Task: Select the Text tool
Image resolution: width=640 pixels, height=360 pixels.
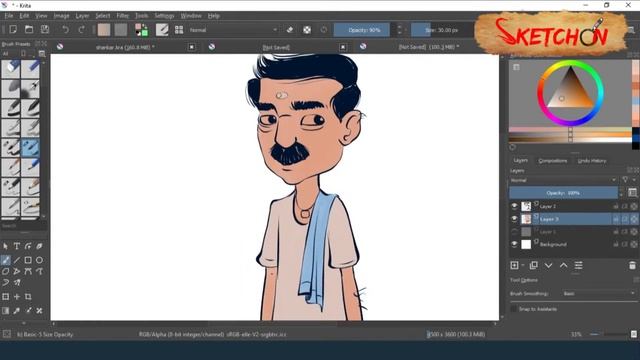Action: coord(17,246)
